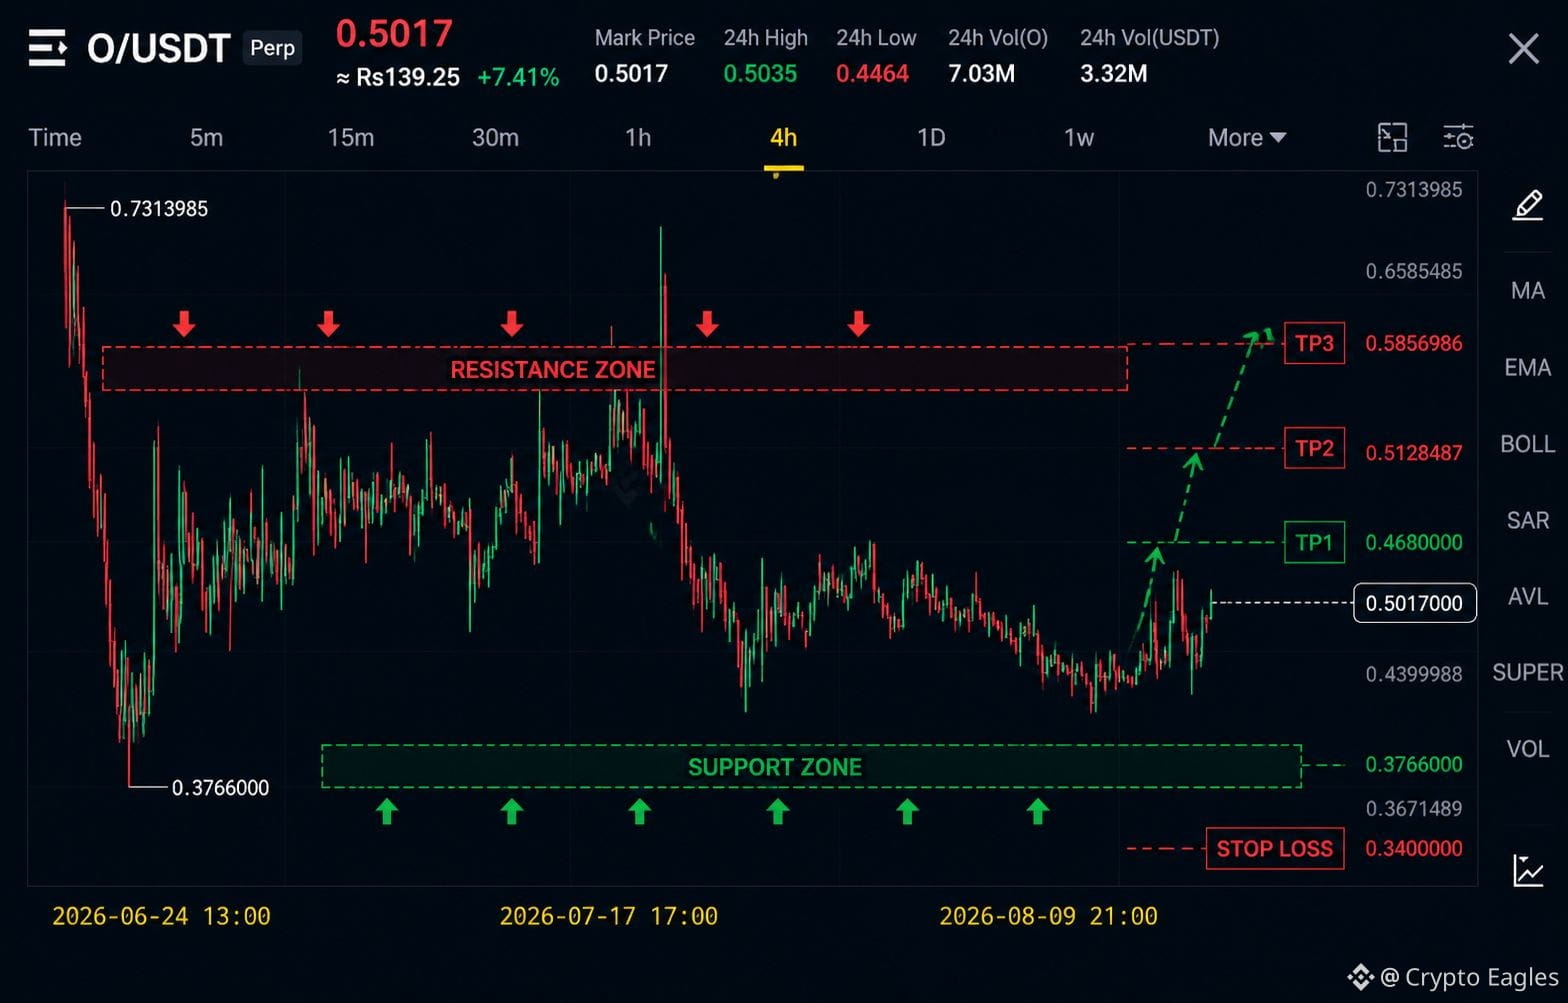Click the 24h Vol(O) value 7.03M
Screen dimensions: 1568x1003
tap(981, 74)
